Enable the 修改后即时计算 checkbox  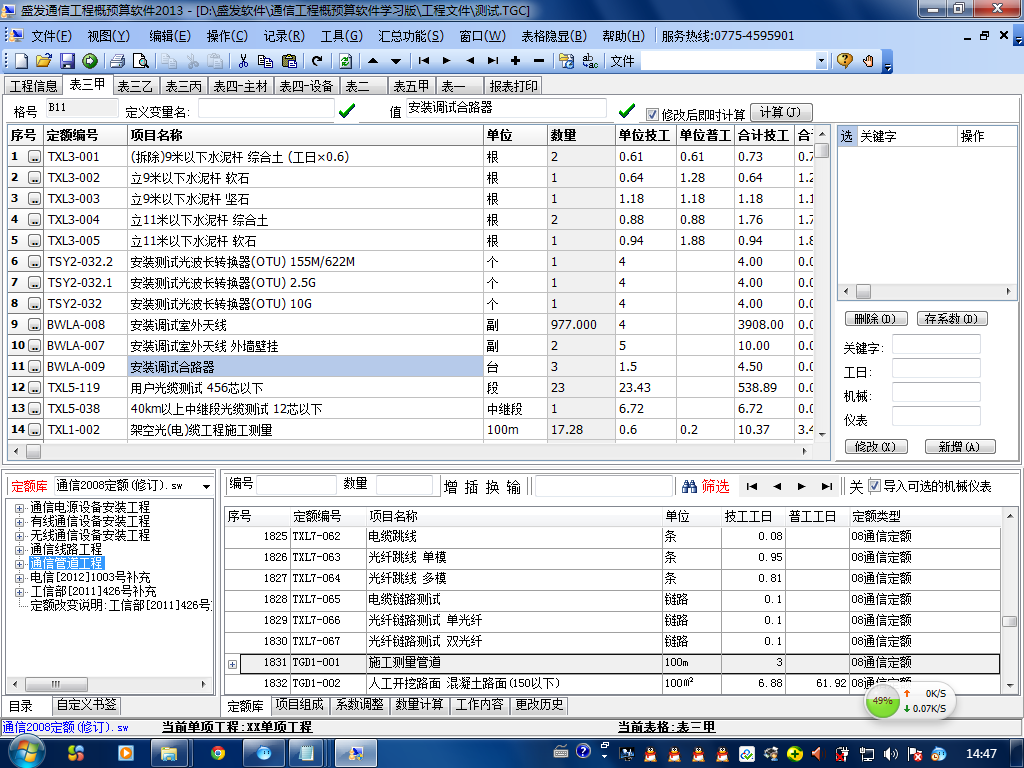coord(650,112)
